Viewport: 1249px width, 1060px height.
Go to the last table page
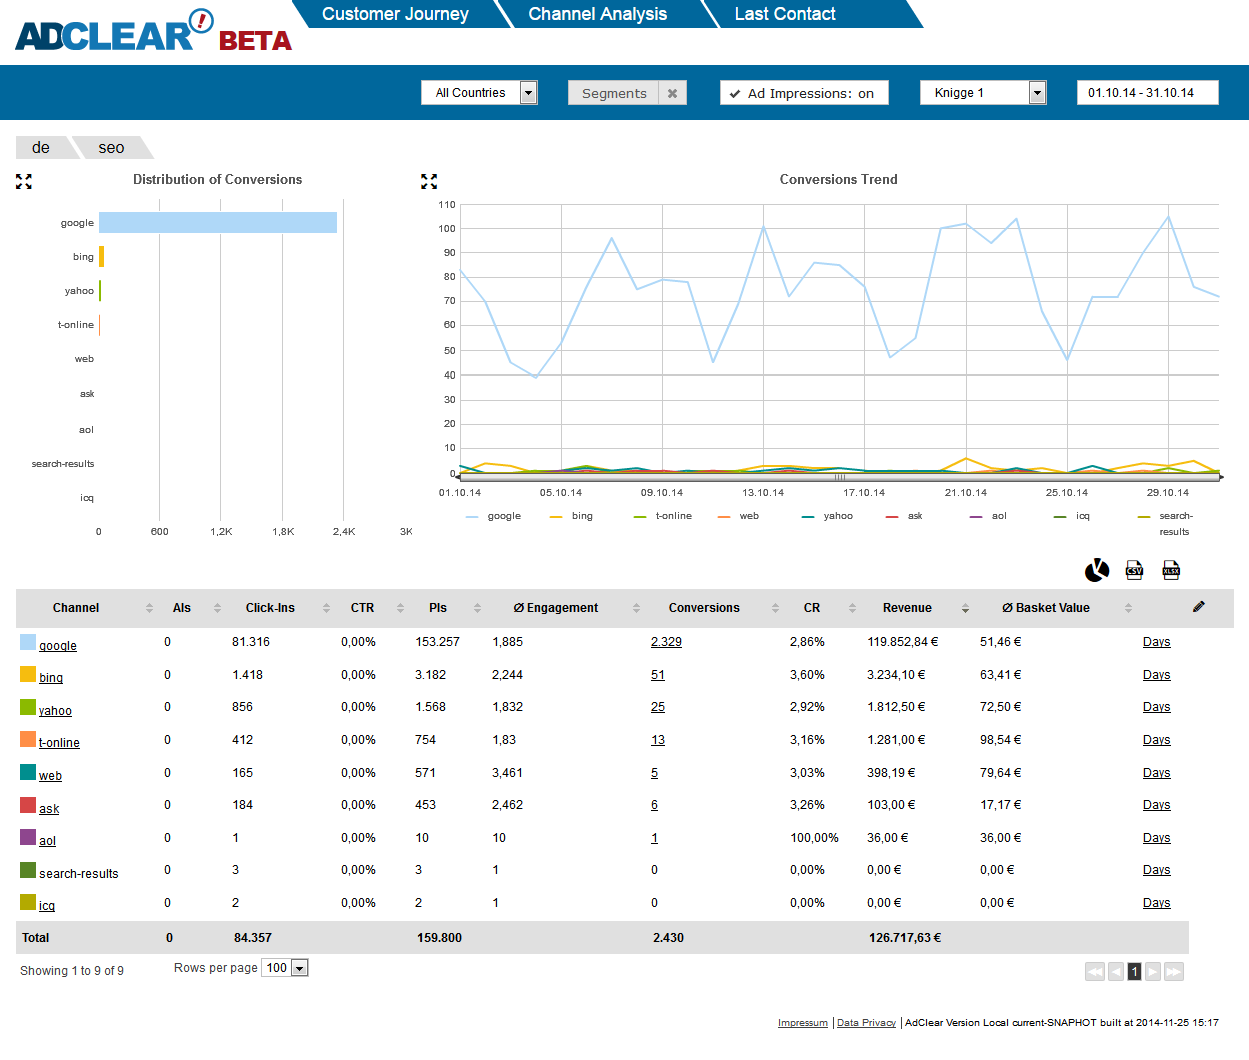(x=1174, y=971)
